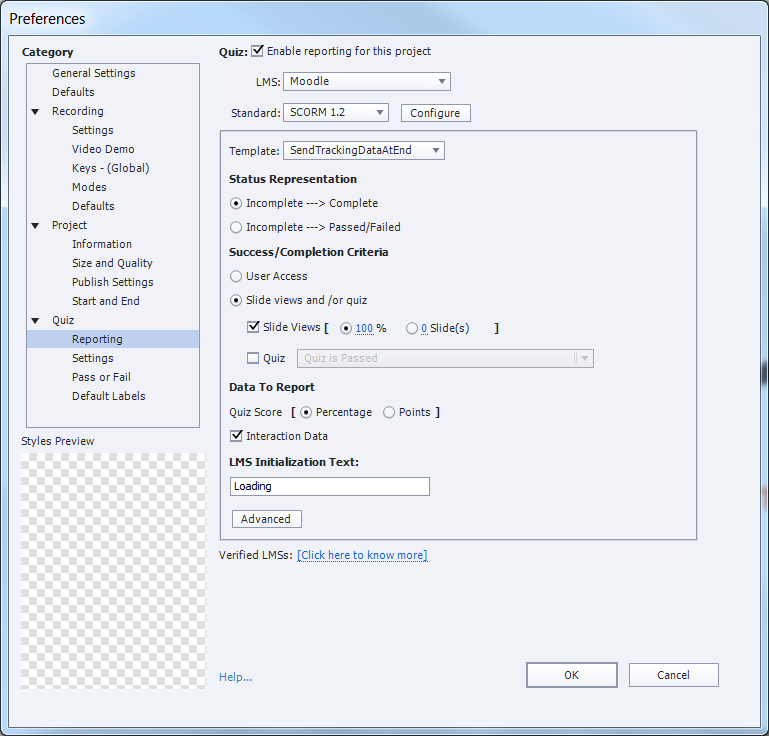This screenshot has width=769, height=736.
Task: Collapse the Quiz category arrow
Action: pos(35,321)
